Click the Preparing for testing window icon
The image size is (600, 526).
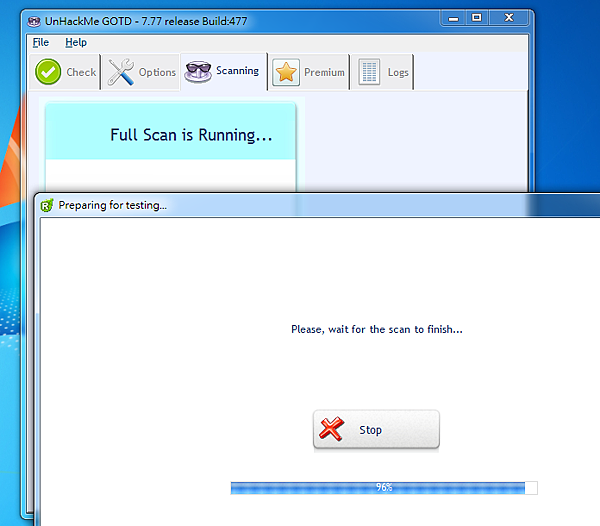47,205
